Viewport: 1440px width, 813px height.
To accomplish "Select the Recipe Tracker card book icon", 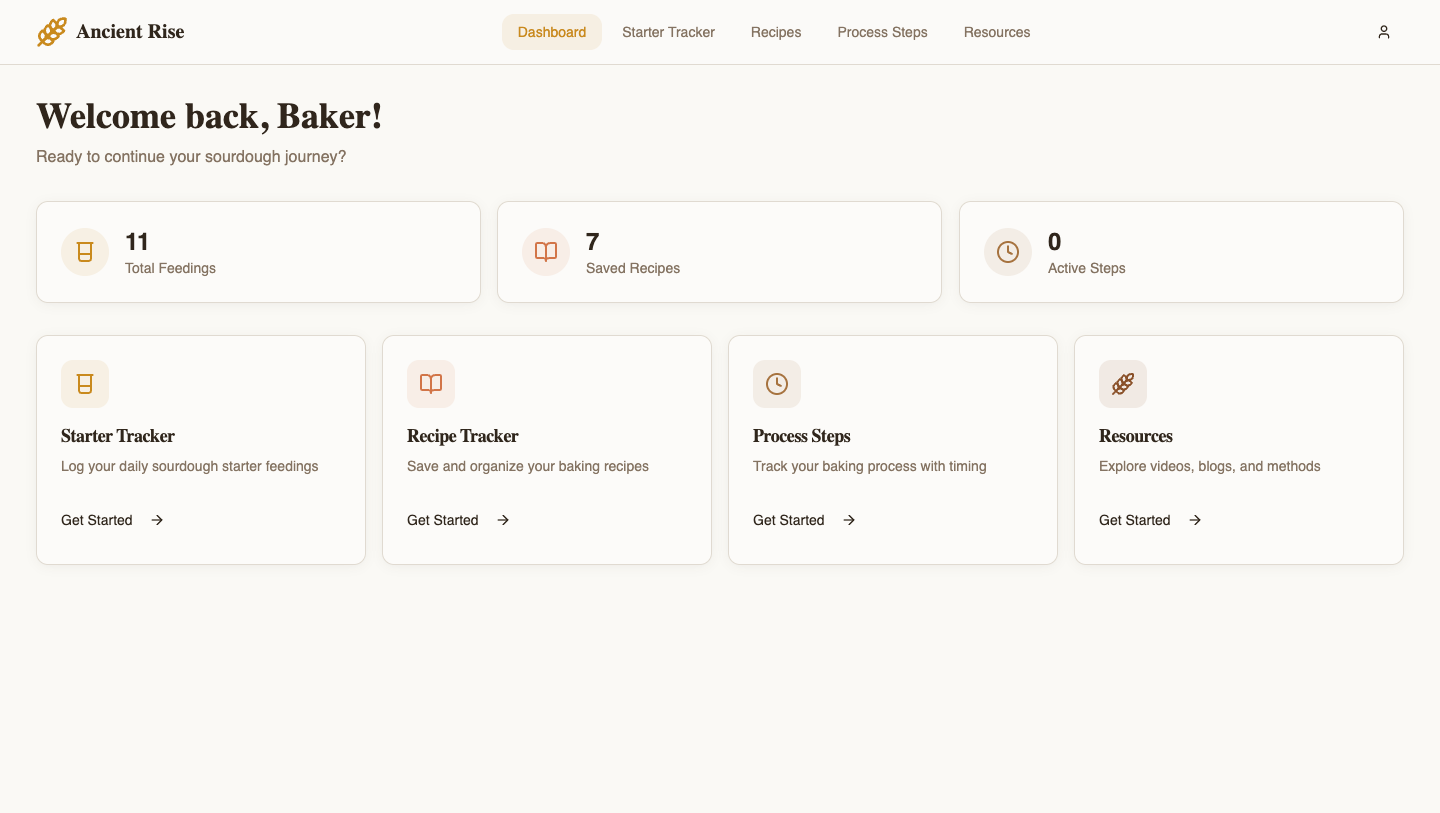I will pos(431,384).
